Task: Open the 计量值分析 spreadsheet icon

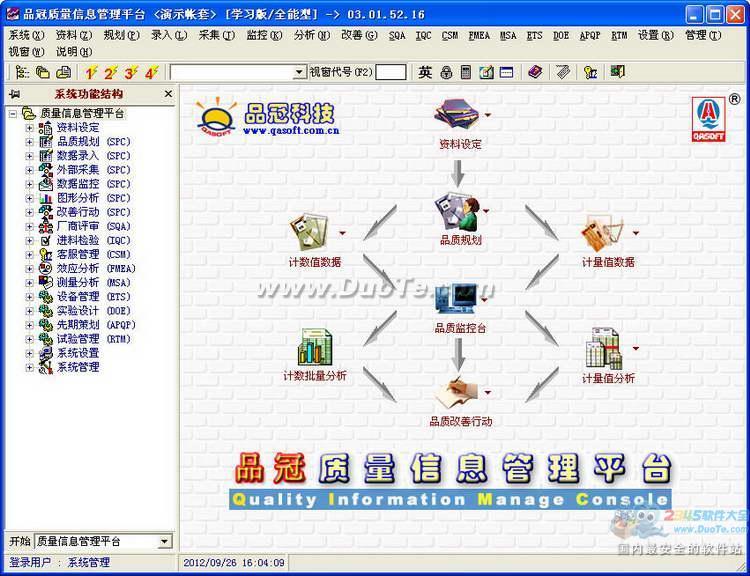Action: 604,348
